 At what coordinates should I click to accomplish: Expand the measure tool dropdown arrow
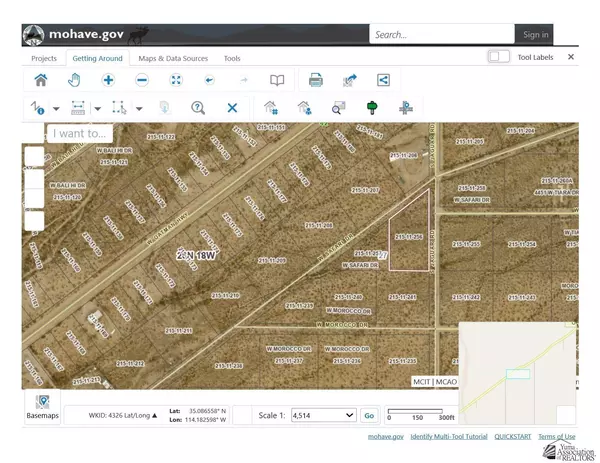coord(97,108)
